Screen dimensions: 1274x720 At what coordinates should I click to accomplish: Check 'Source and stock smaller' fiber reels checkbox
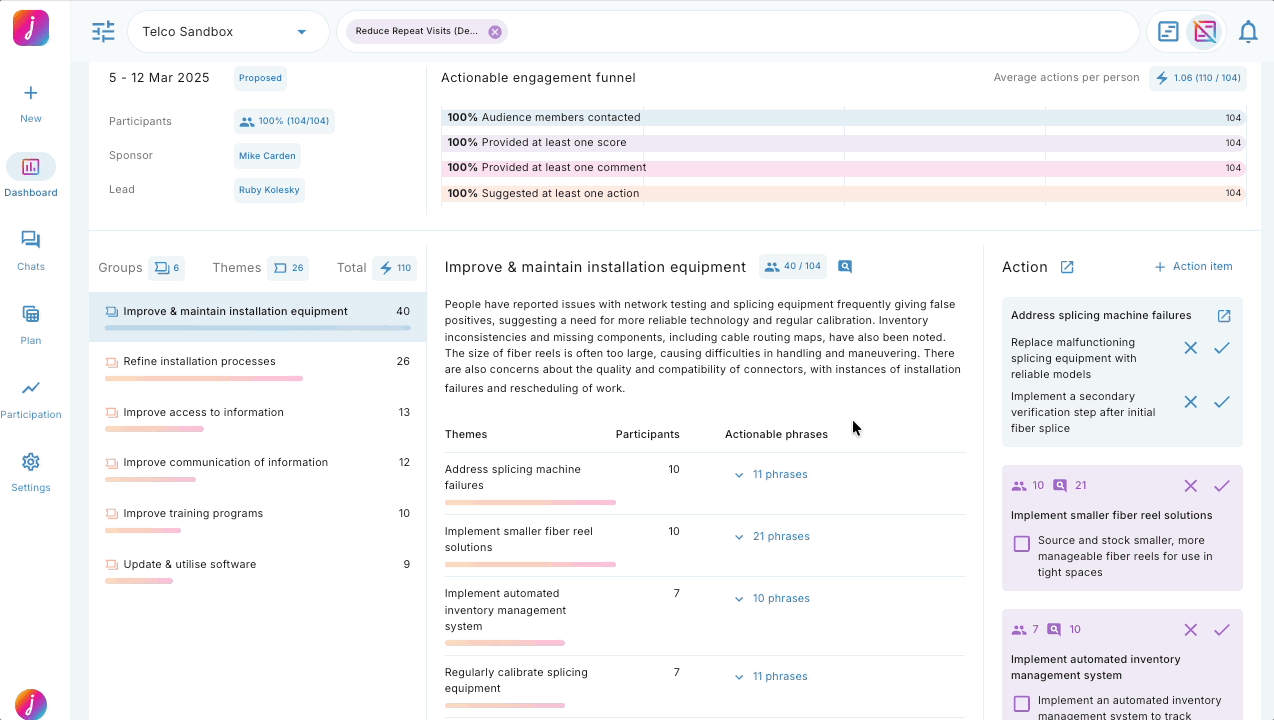[x=1021, y=544]
